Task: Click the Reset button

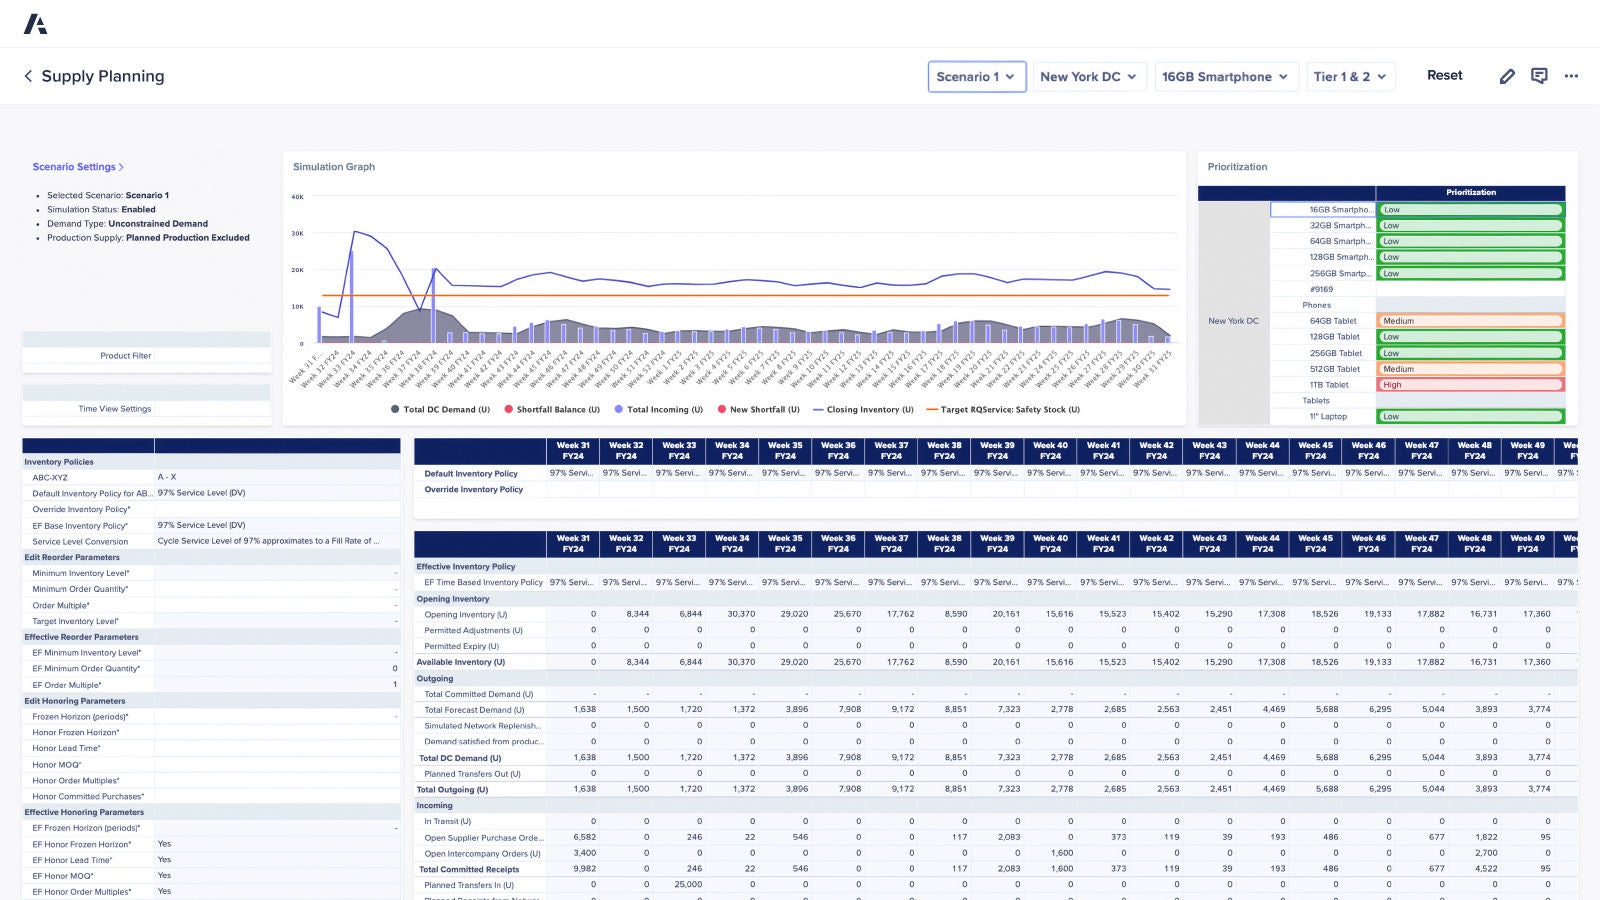Action: coord(1444,75)
